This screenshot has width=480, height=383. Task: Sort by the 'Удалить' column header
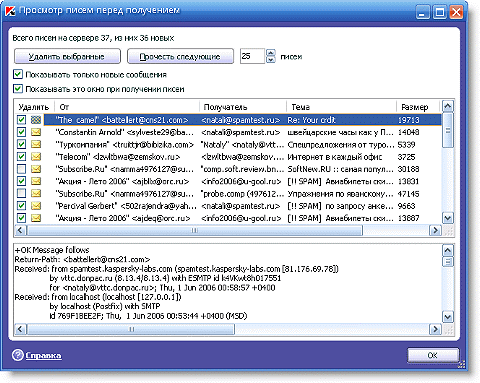tap(34, 107)
